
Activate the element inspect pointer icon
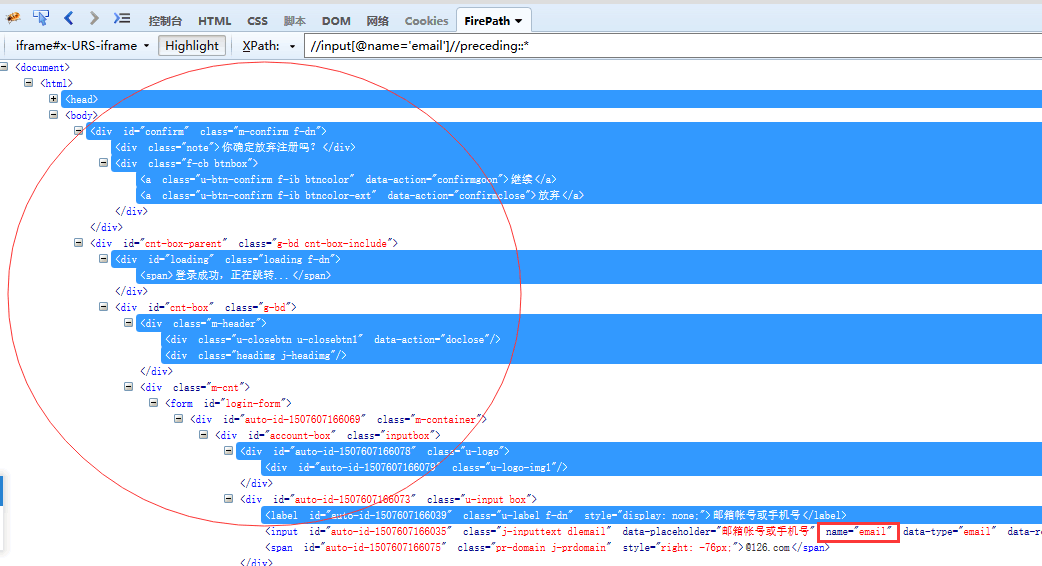(41, 18)
